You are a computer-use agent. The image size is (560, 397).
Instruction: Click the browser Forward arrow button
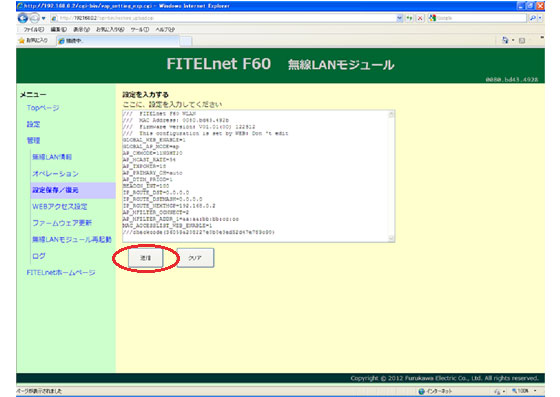35,18
